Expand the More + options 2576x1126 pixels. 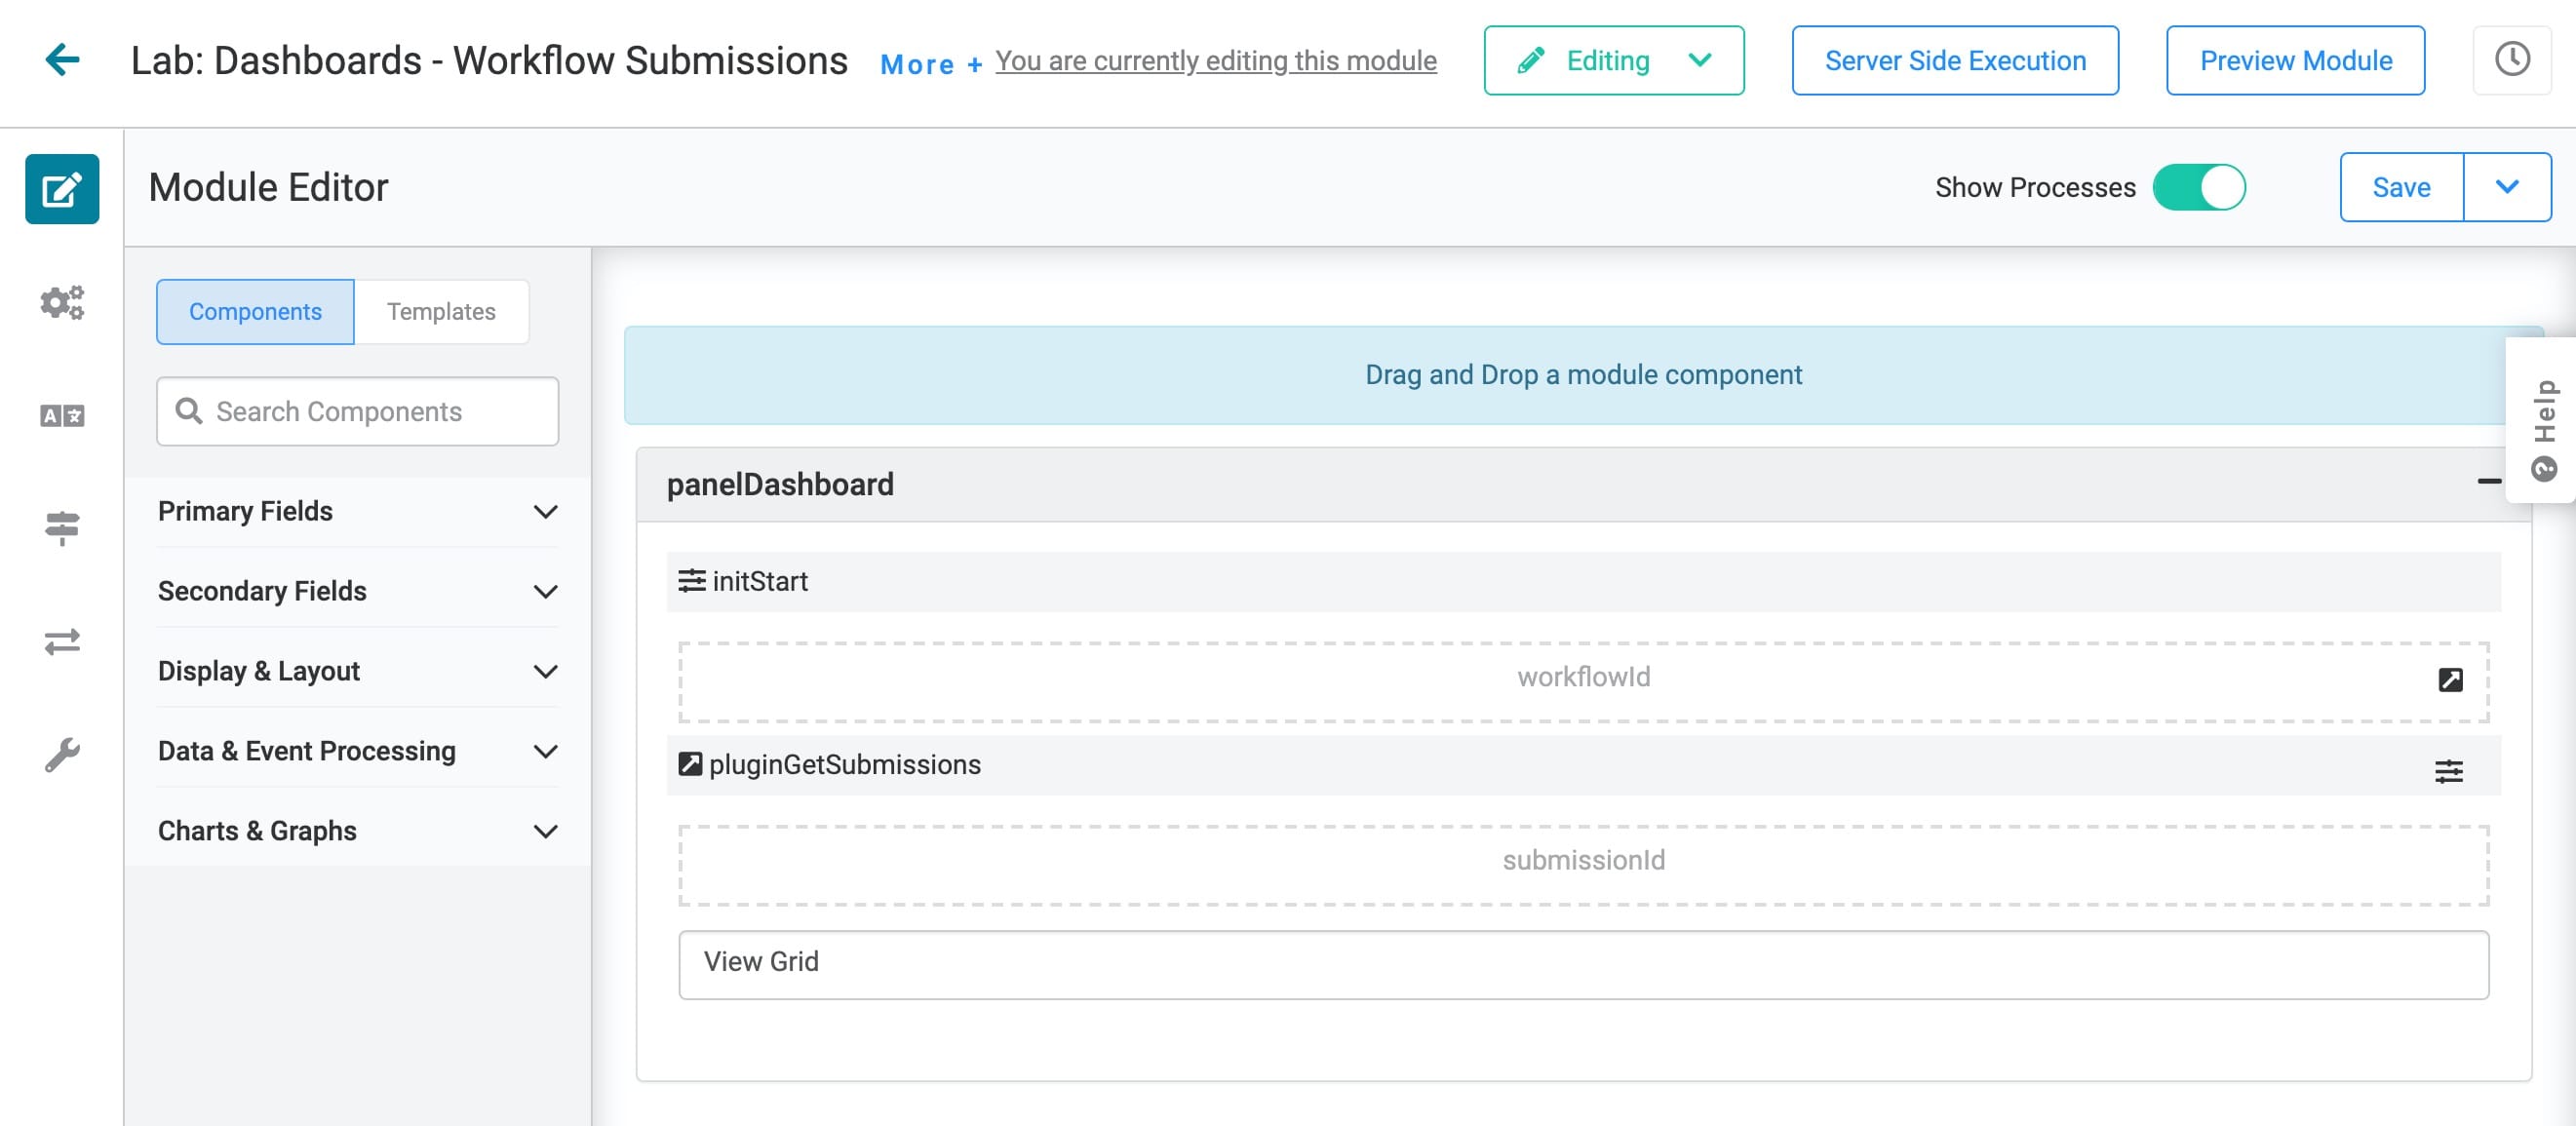[x=931, y=63]
